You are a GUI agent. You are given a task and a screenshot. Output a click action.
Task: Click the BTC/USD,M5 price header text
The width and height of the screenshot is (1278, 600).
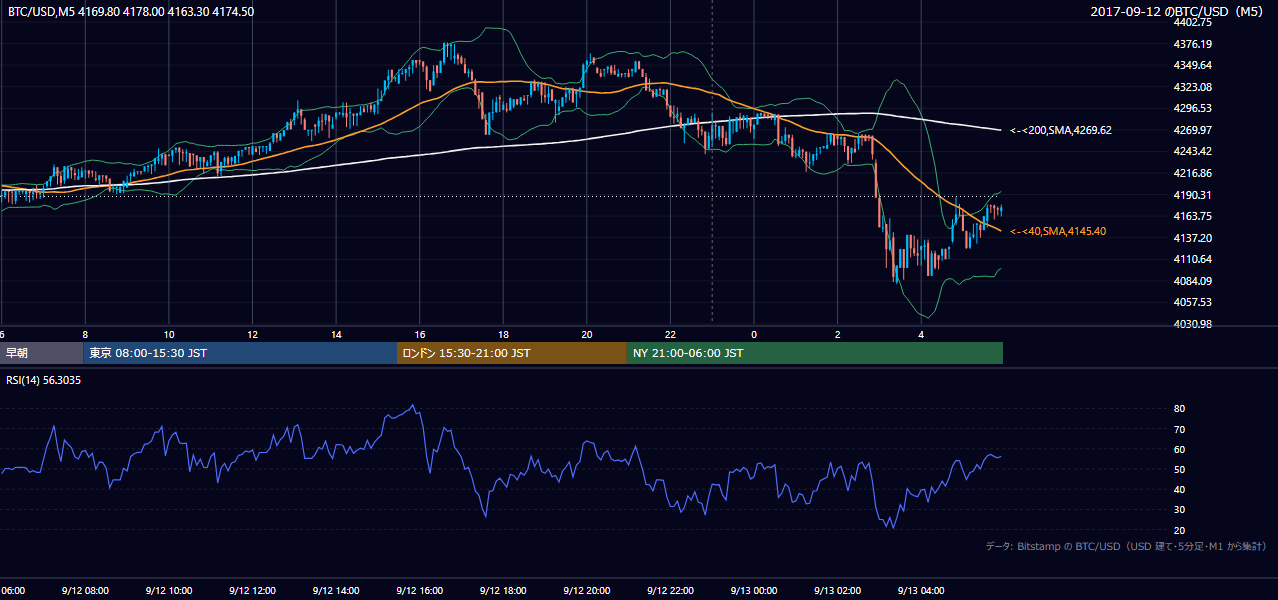(131, 12)
